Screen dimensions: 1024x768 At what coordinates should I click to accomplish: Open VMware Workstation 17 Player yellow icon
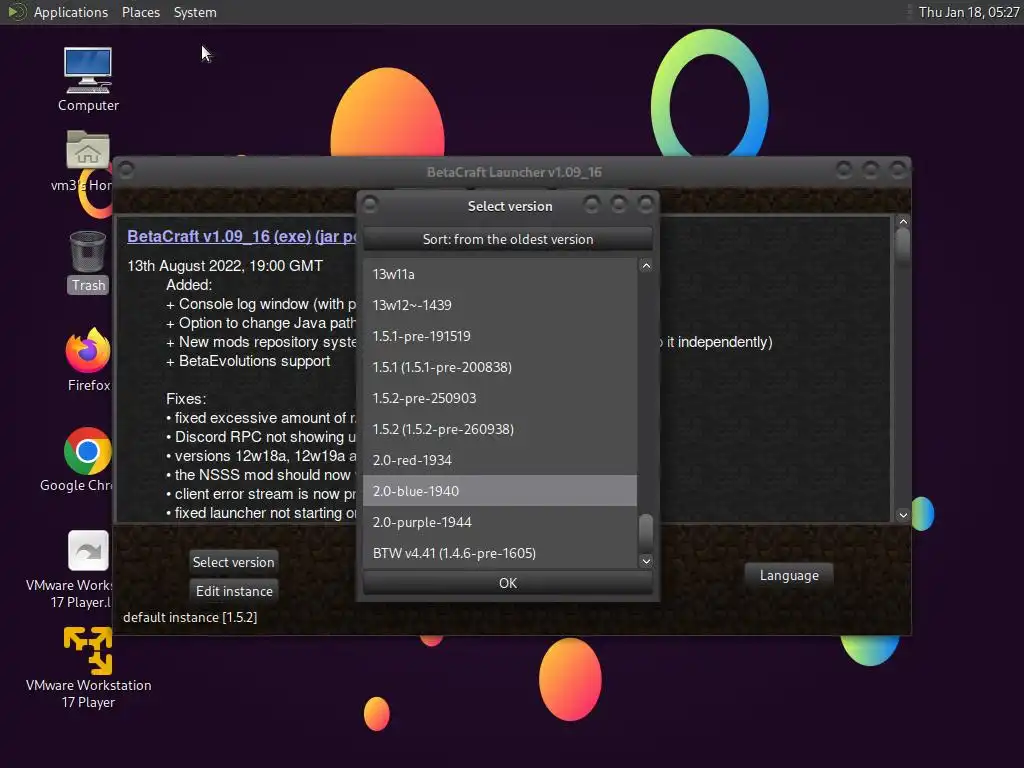tap(88, 650)
